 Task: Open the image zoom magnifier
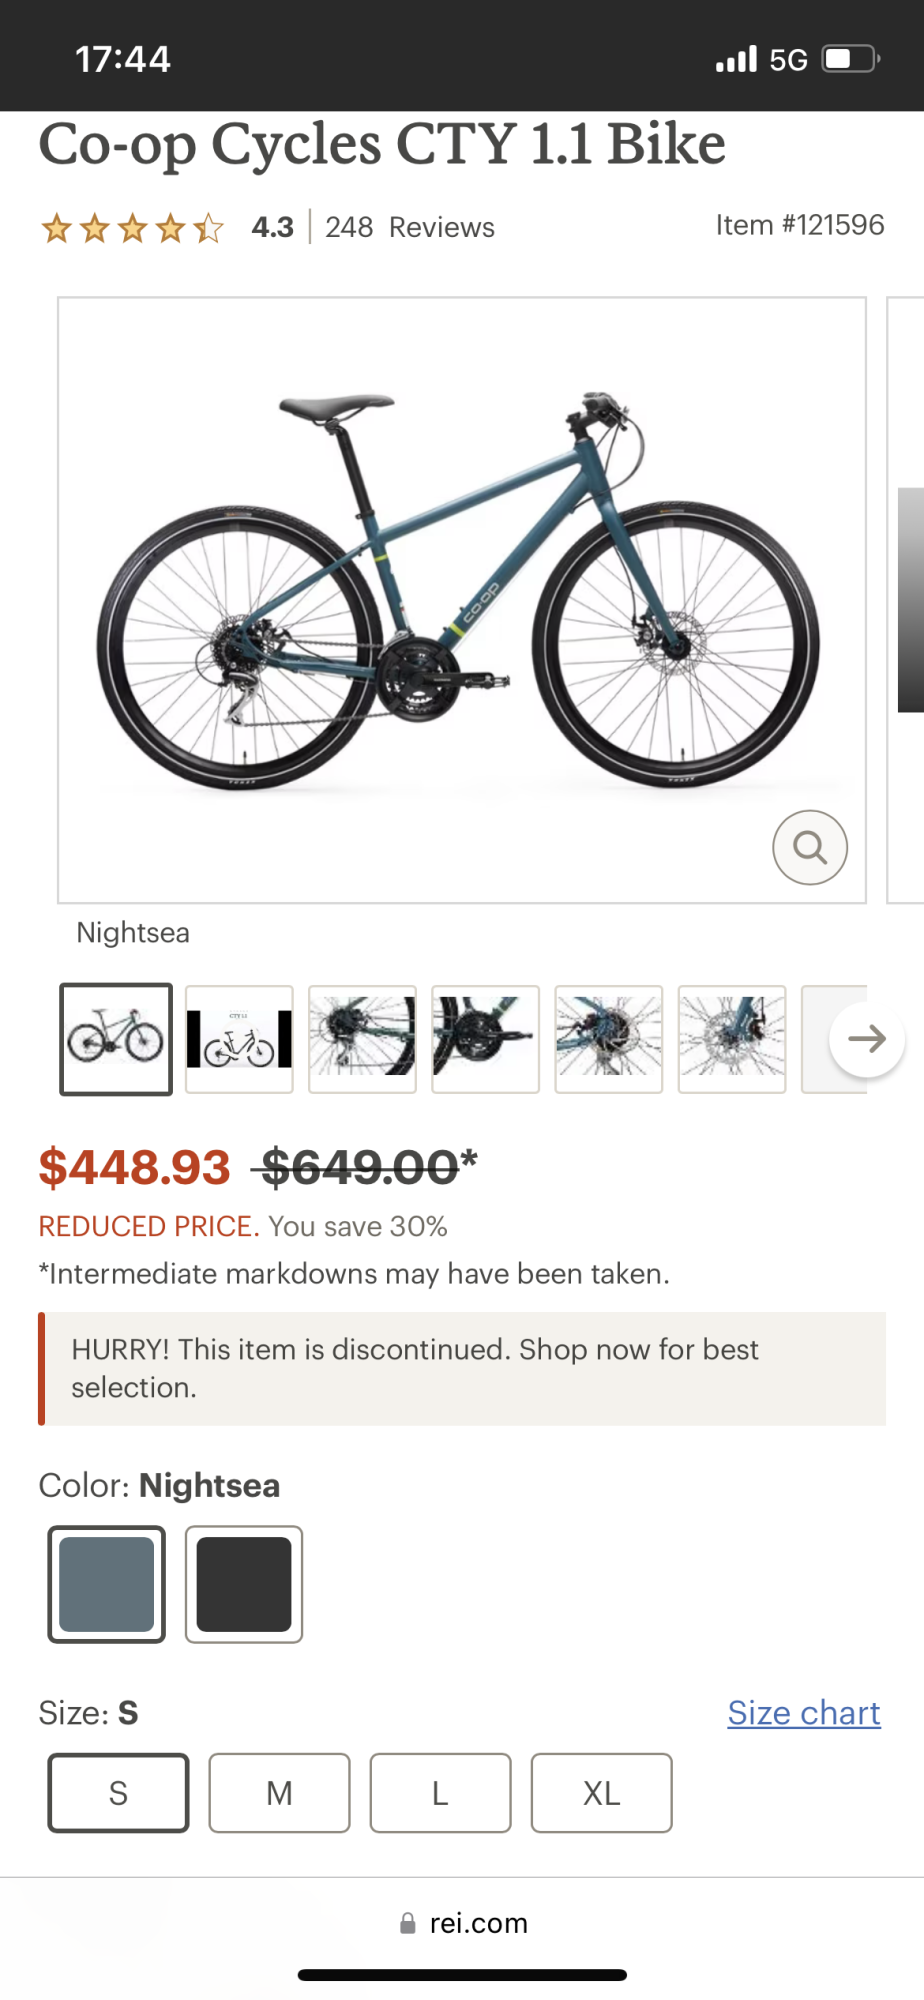(x=810, y=847)
